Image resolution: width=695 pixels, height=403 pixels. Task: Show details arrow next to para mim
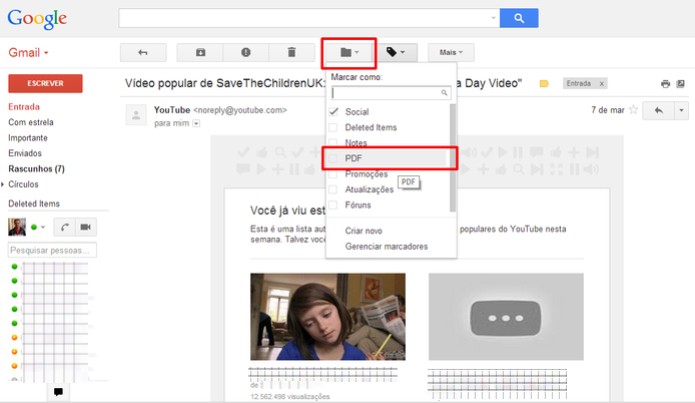tap(196, 123)
